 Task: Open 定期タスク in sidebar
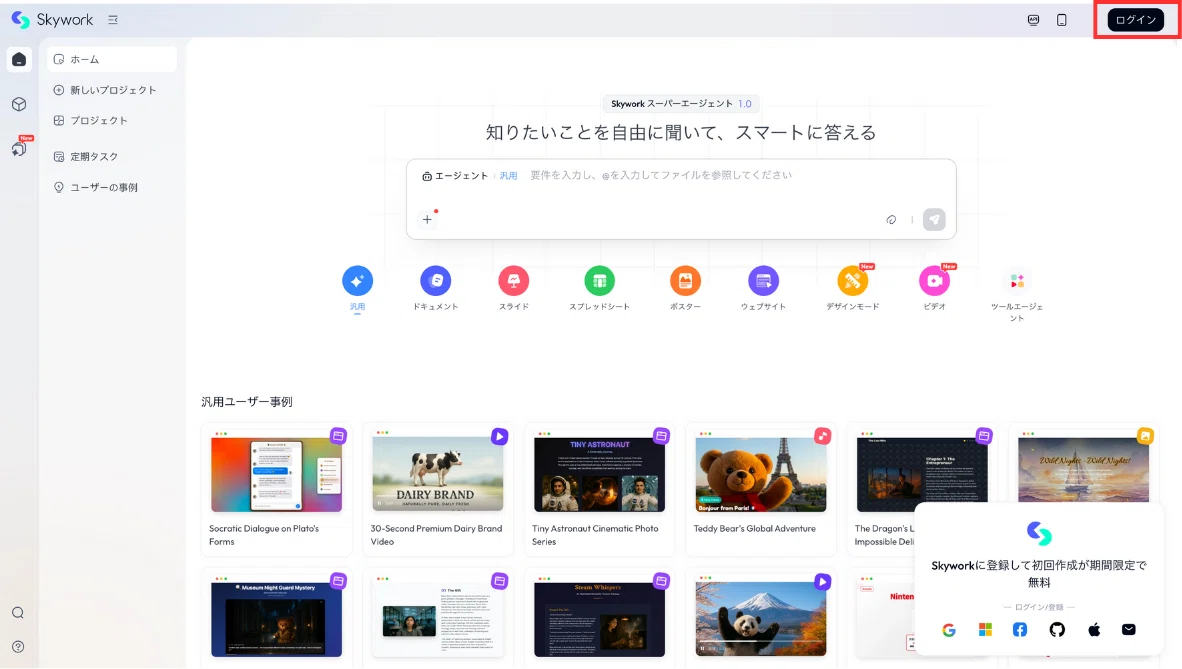coord(112,156)
